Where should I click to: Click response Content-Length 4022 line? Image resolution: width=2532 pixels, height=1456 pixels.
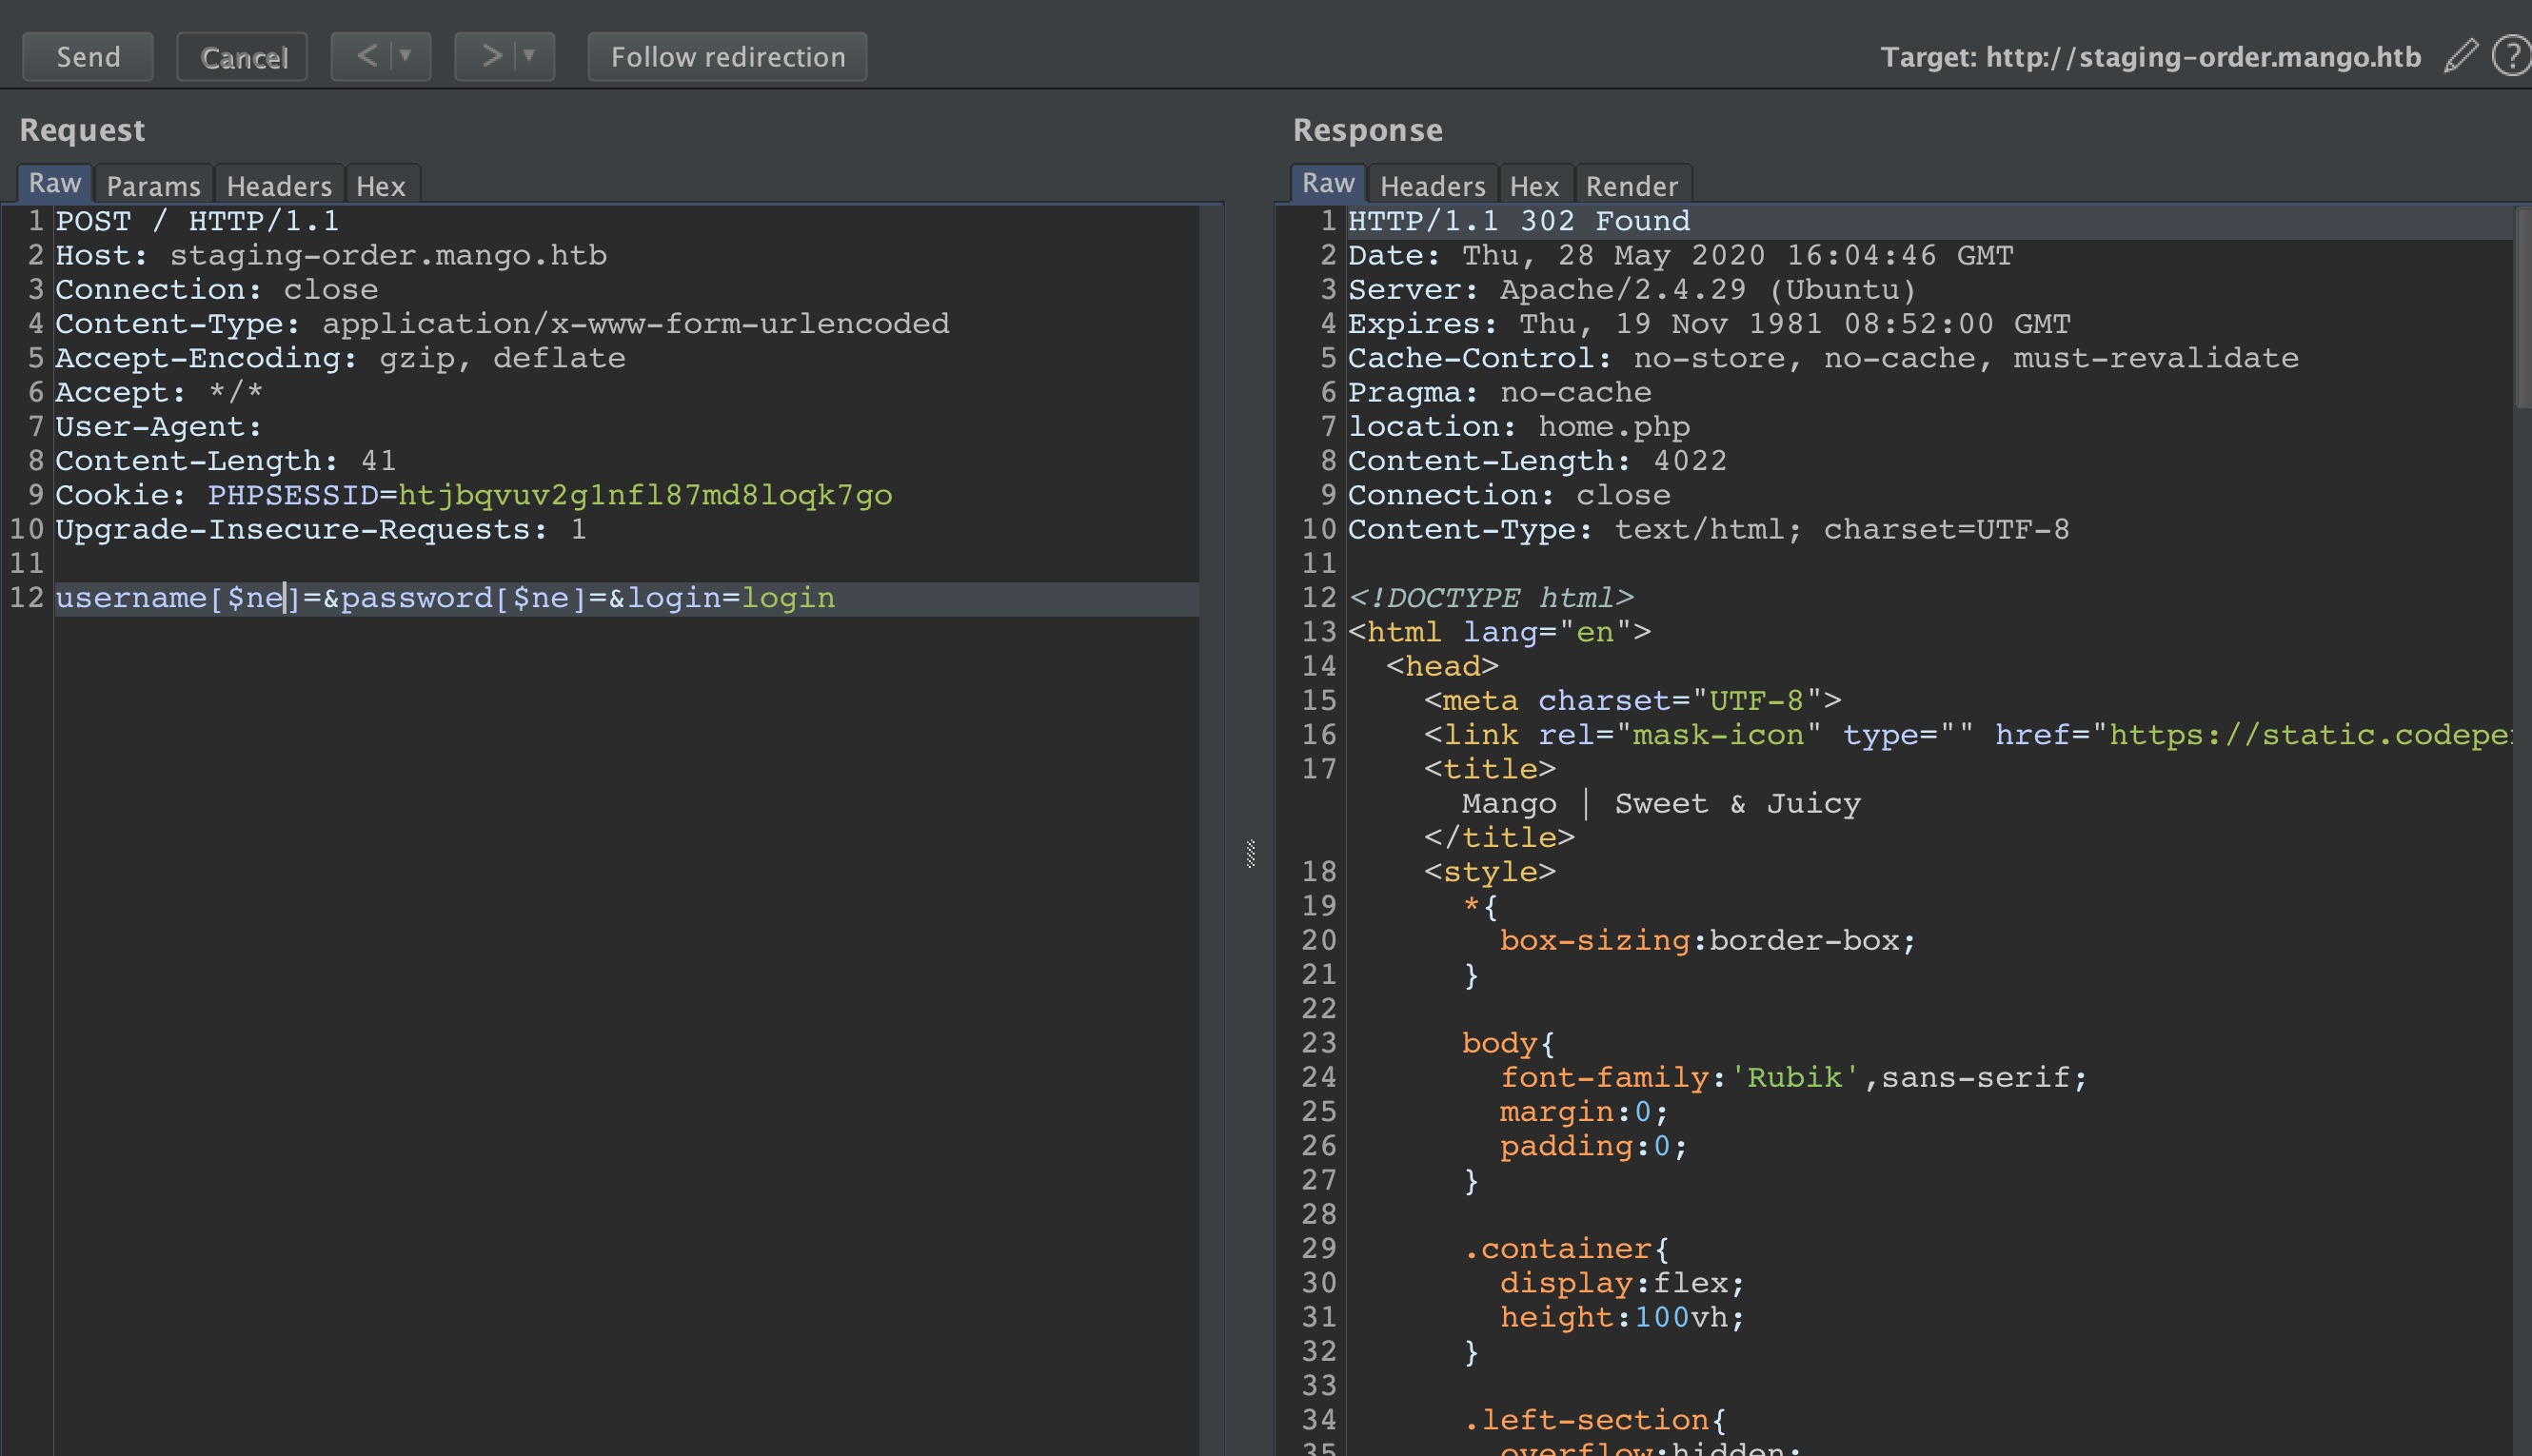1538,461
